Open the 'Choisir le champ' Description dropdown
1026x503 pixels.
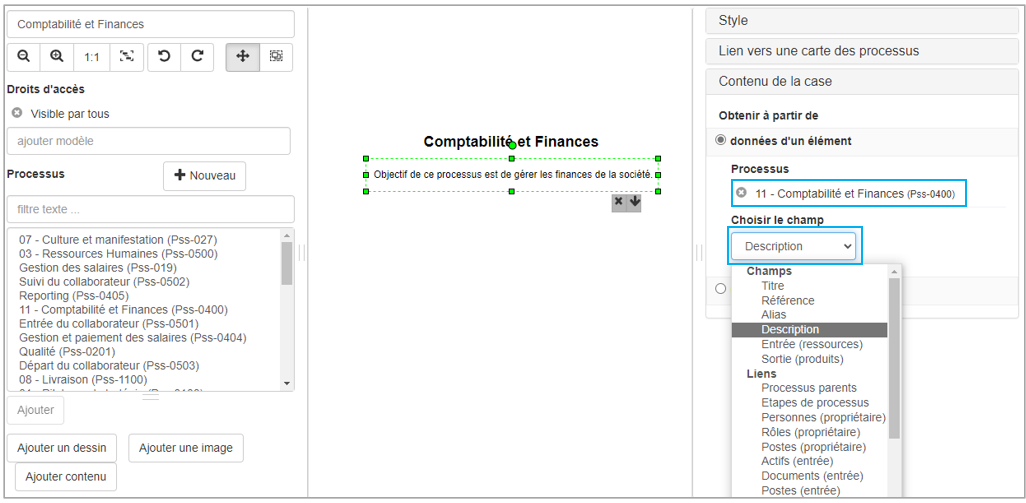793,246
